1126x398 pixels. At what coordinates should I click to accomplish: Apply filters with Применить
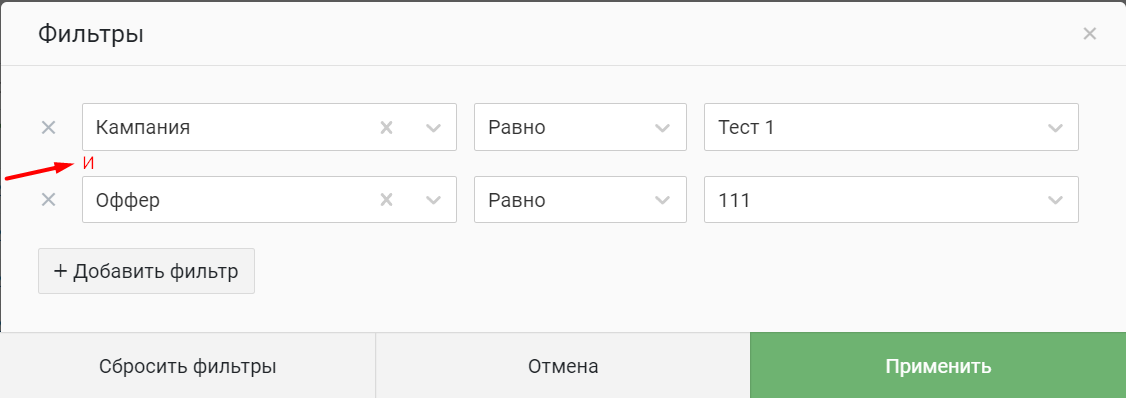pyautogui.click(x=938, y=366)
